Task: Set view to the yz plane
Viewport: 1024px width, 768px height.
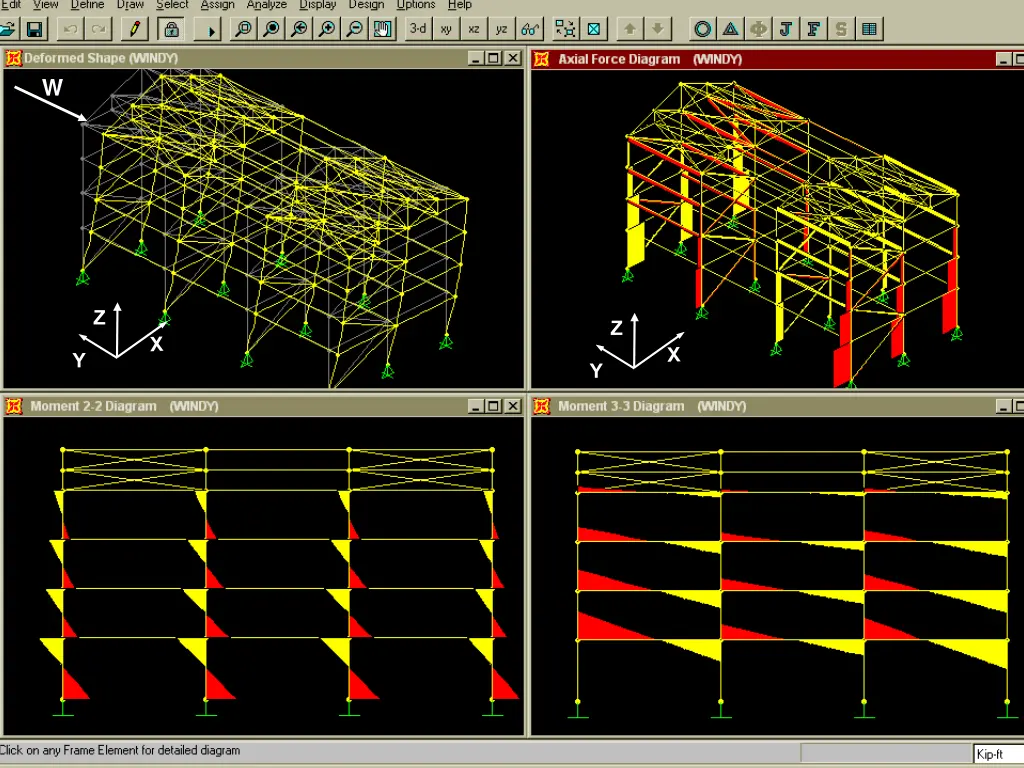Action: (x=502, y=29)
